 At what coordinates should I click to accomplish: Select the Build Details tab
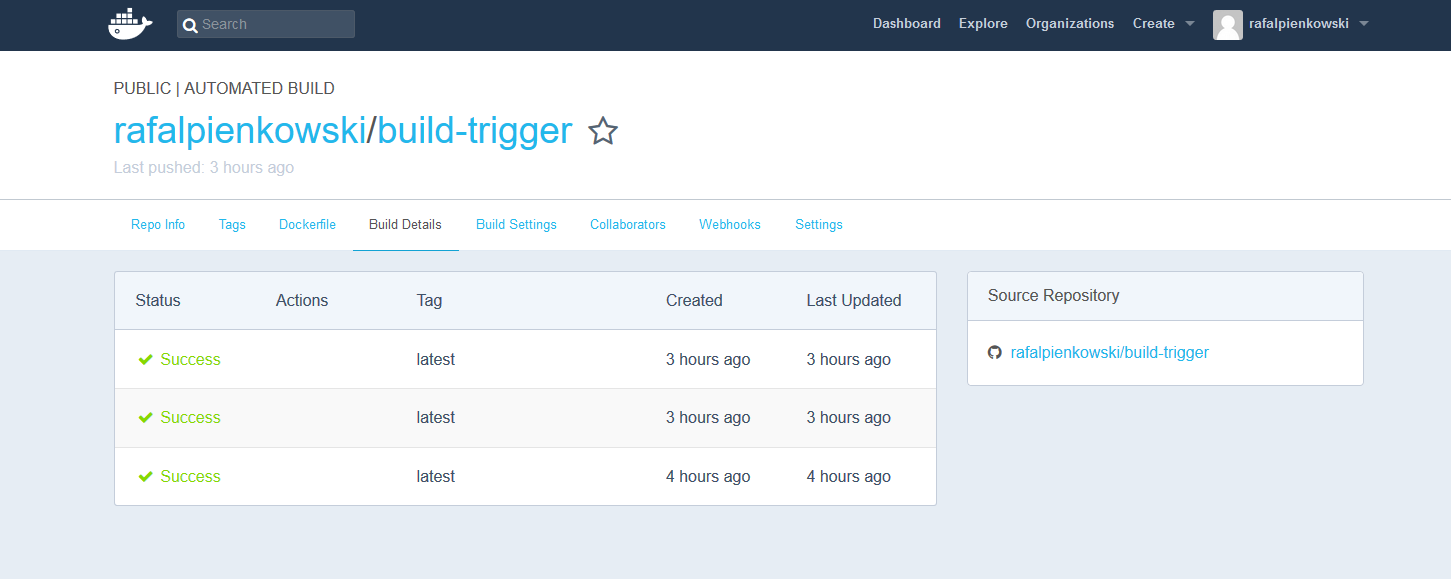[405, 225]
